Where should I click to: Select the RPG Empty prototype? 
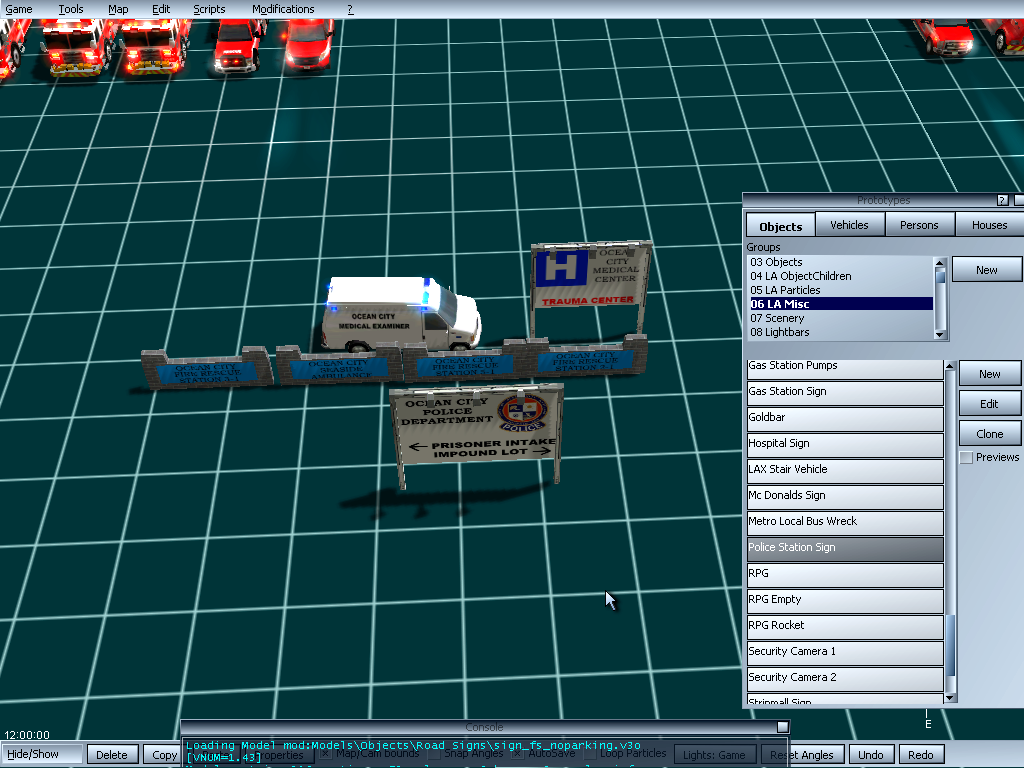pyautogui.click(x=845, y=601)
